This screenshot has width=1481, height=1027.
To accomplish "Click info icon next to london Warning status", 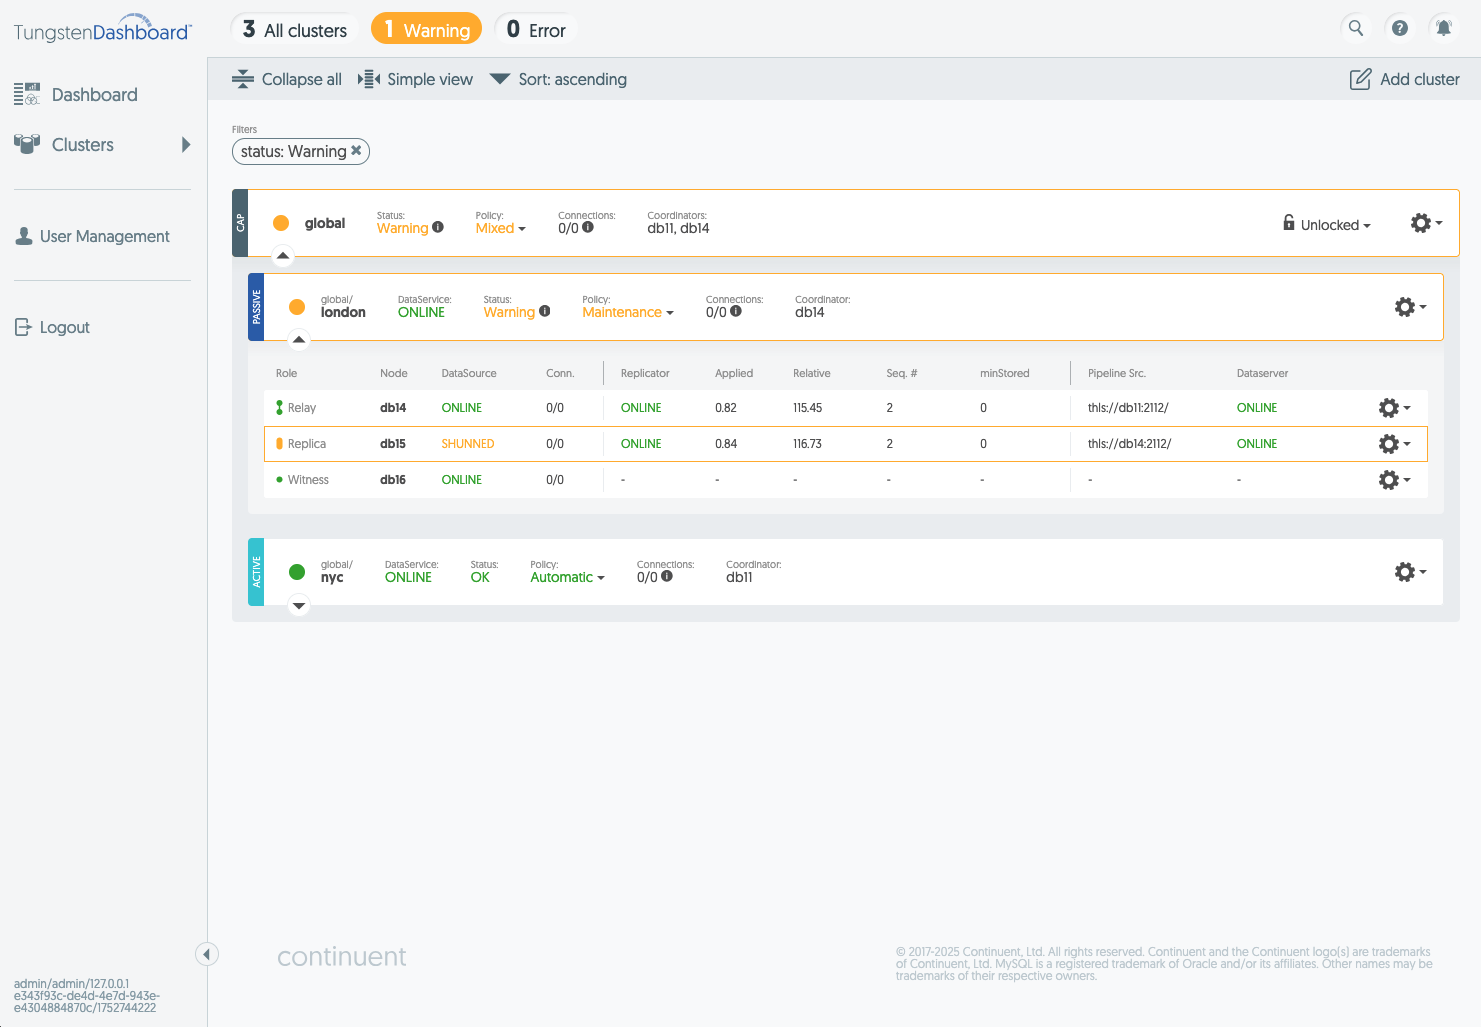I will click(545, 311).
